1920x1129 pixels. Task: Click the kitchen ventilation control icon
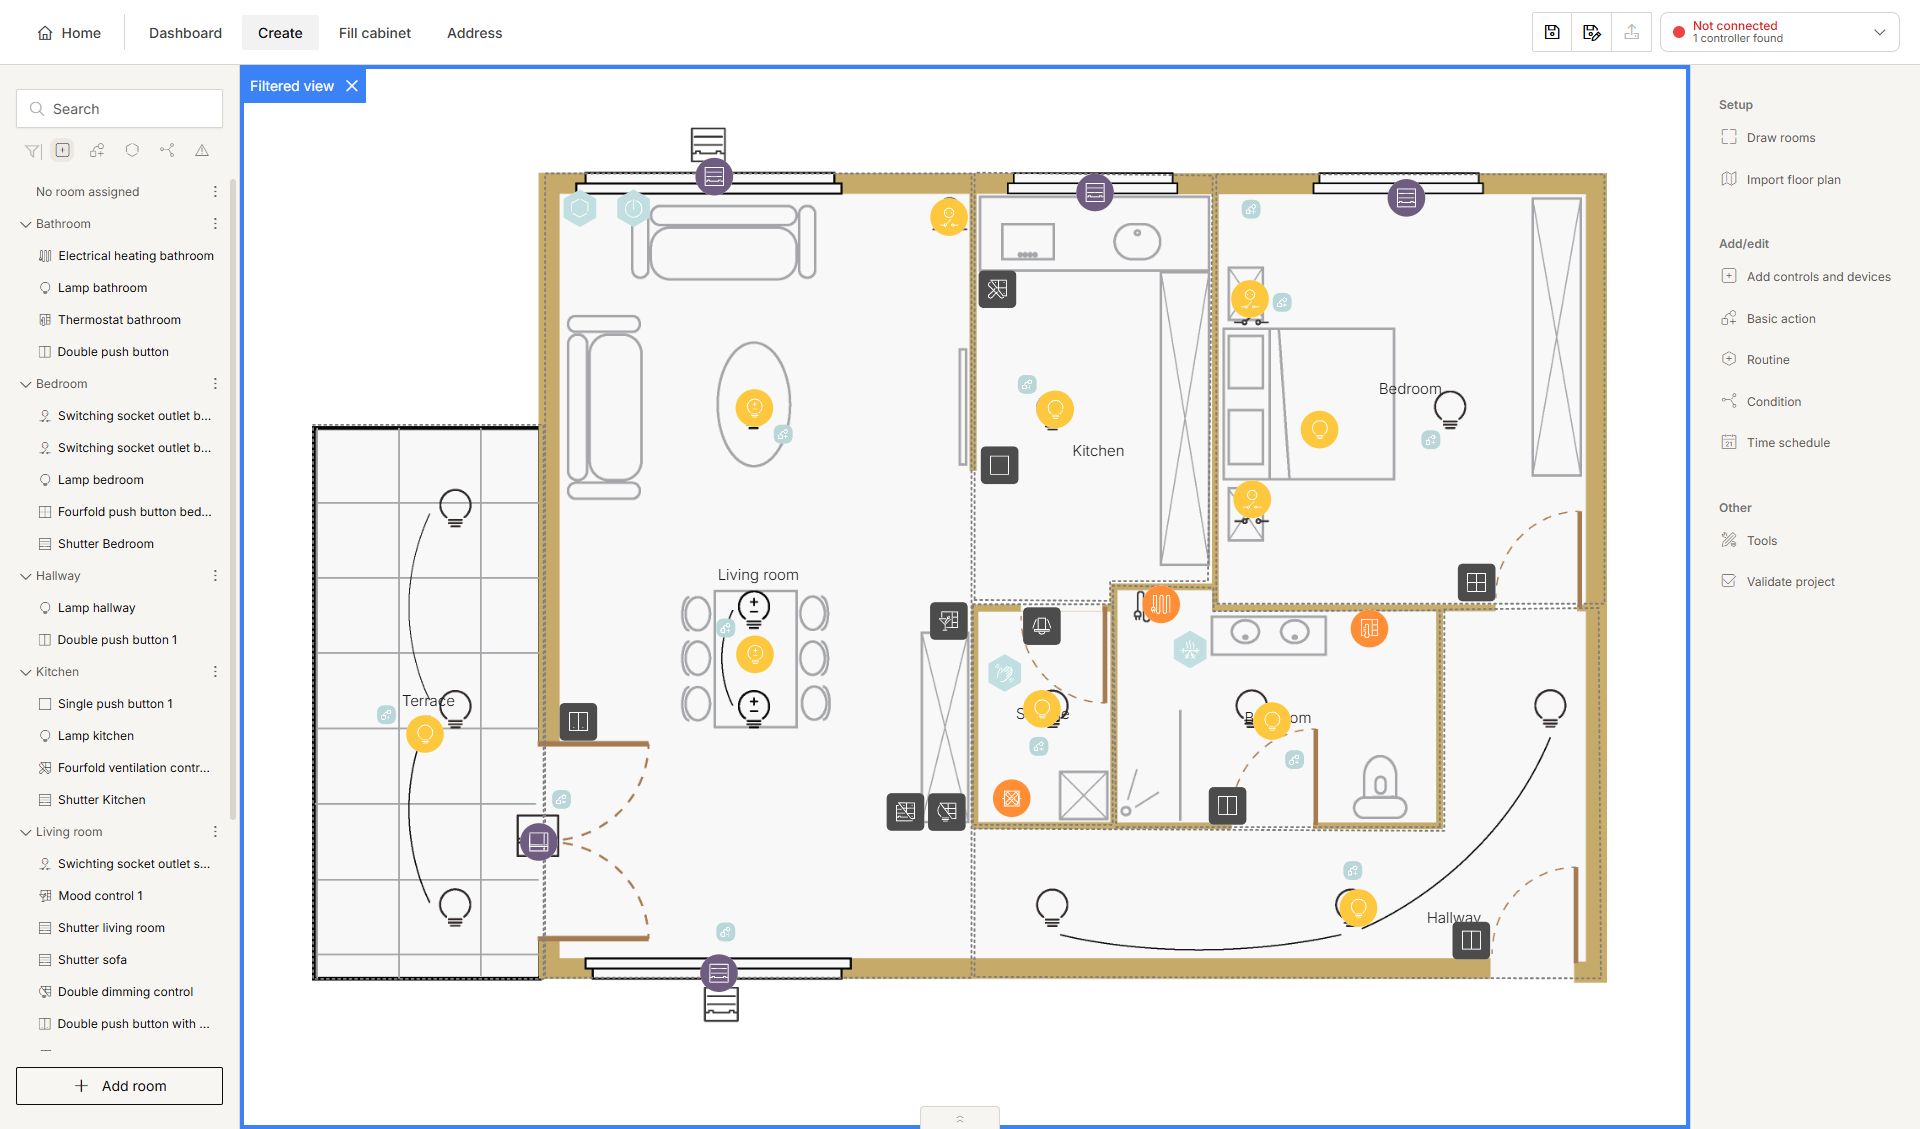point(997,289)
